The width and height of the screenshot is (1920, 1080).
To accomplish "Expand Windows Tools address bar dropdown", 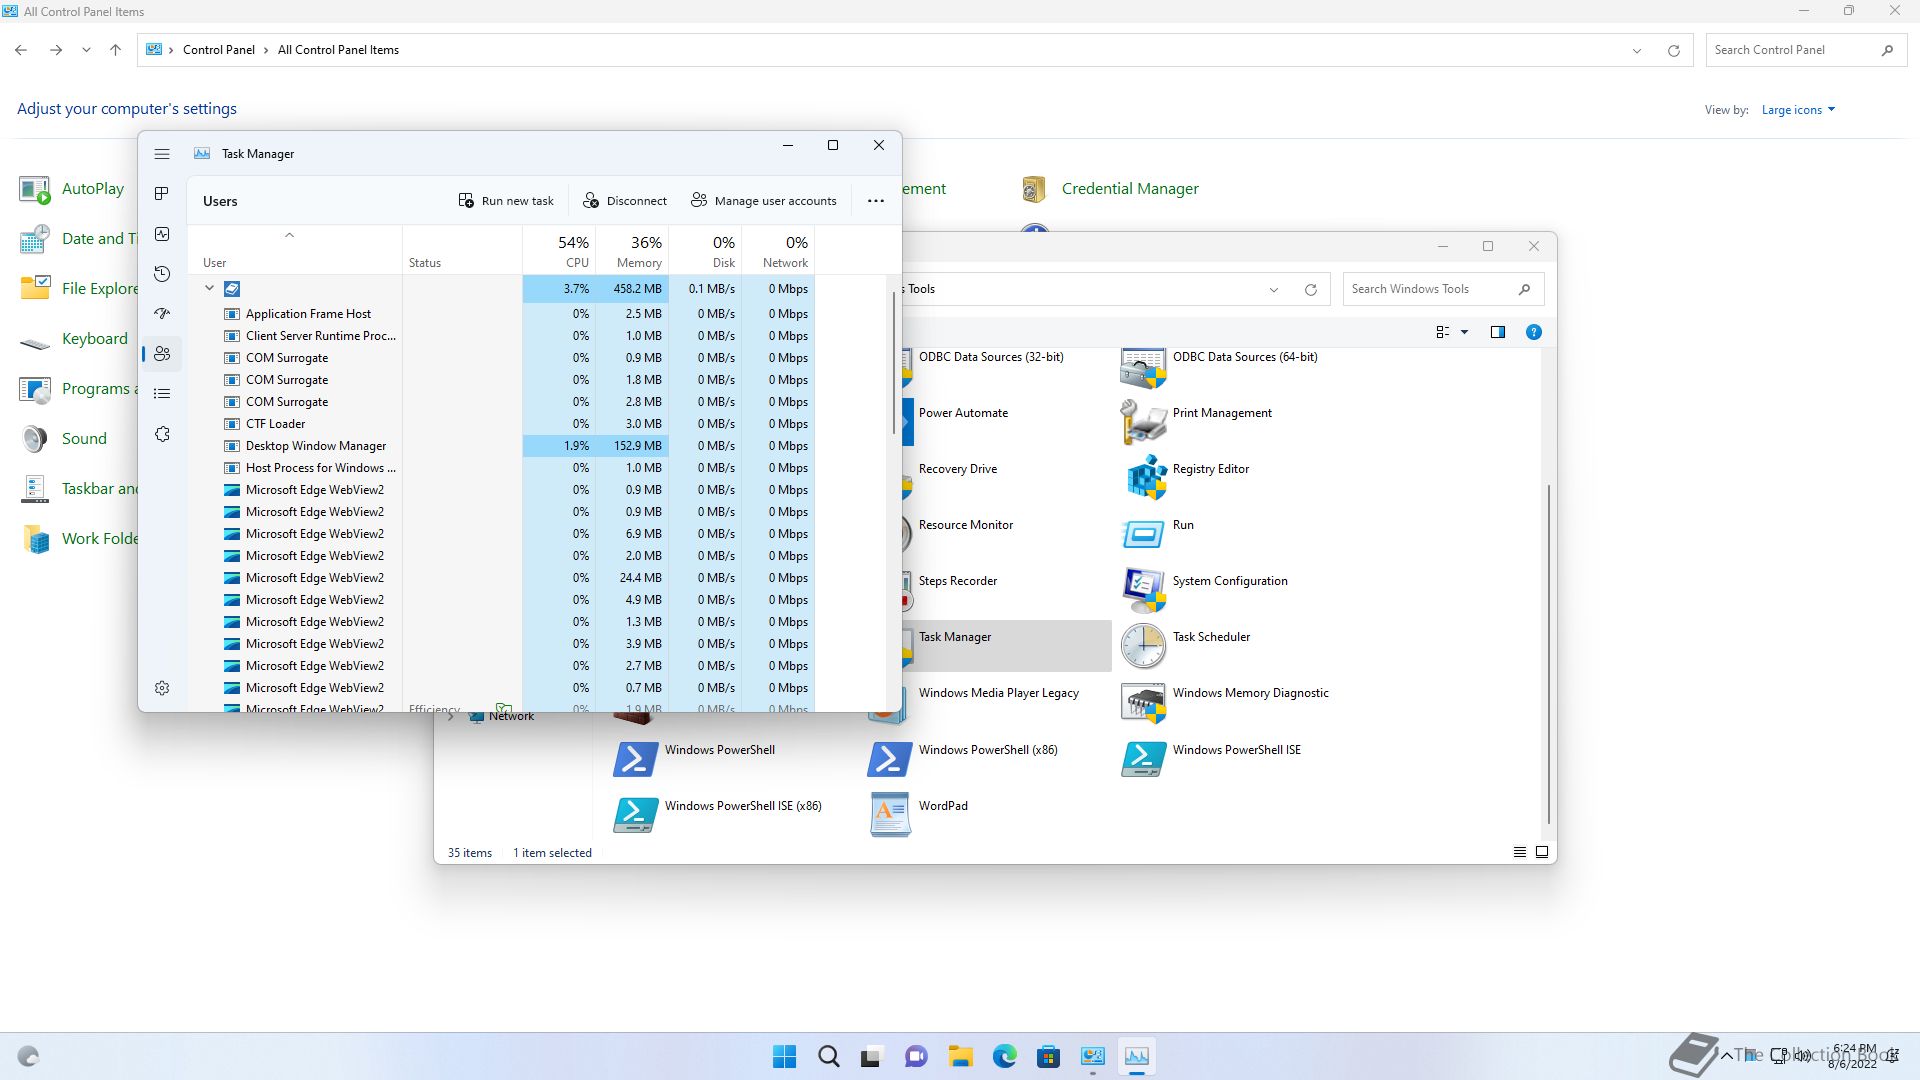I will [1274, 289].
